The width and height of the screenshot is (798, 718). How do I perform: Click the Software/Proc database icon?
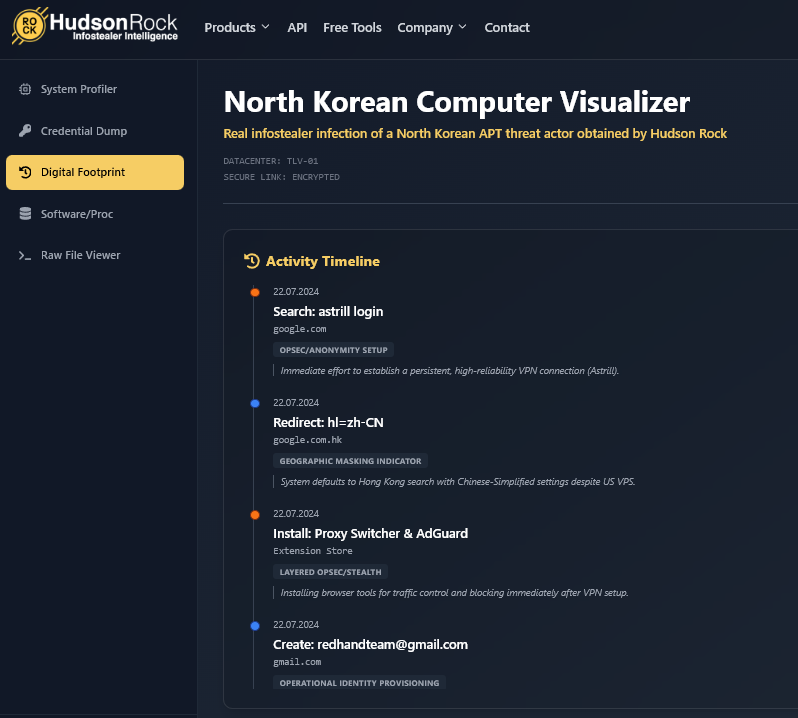pos(25,214)
